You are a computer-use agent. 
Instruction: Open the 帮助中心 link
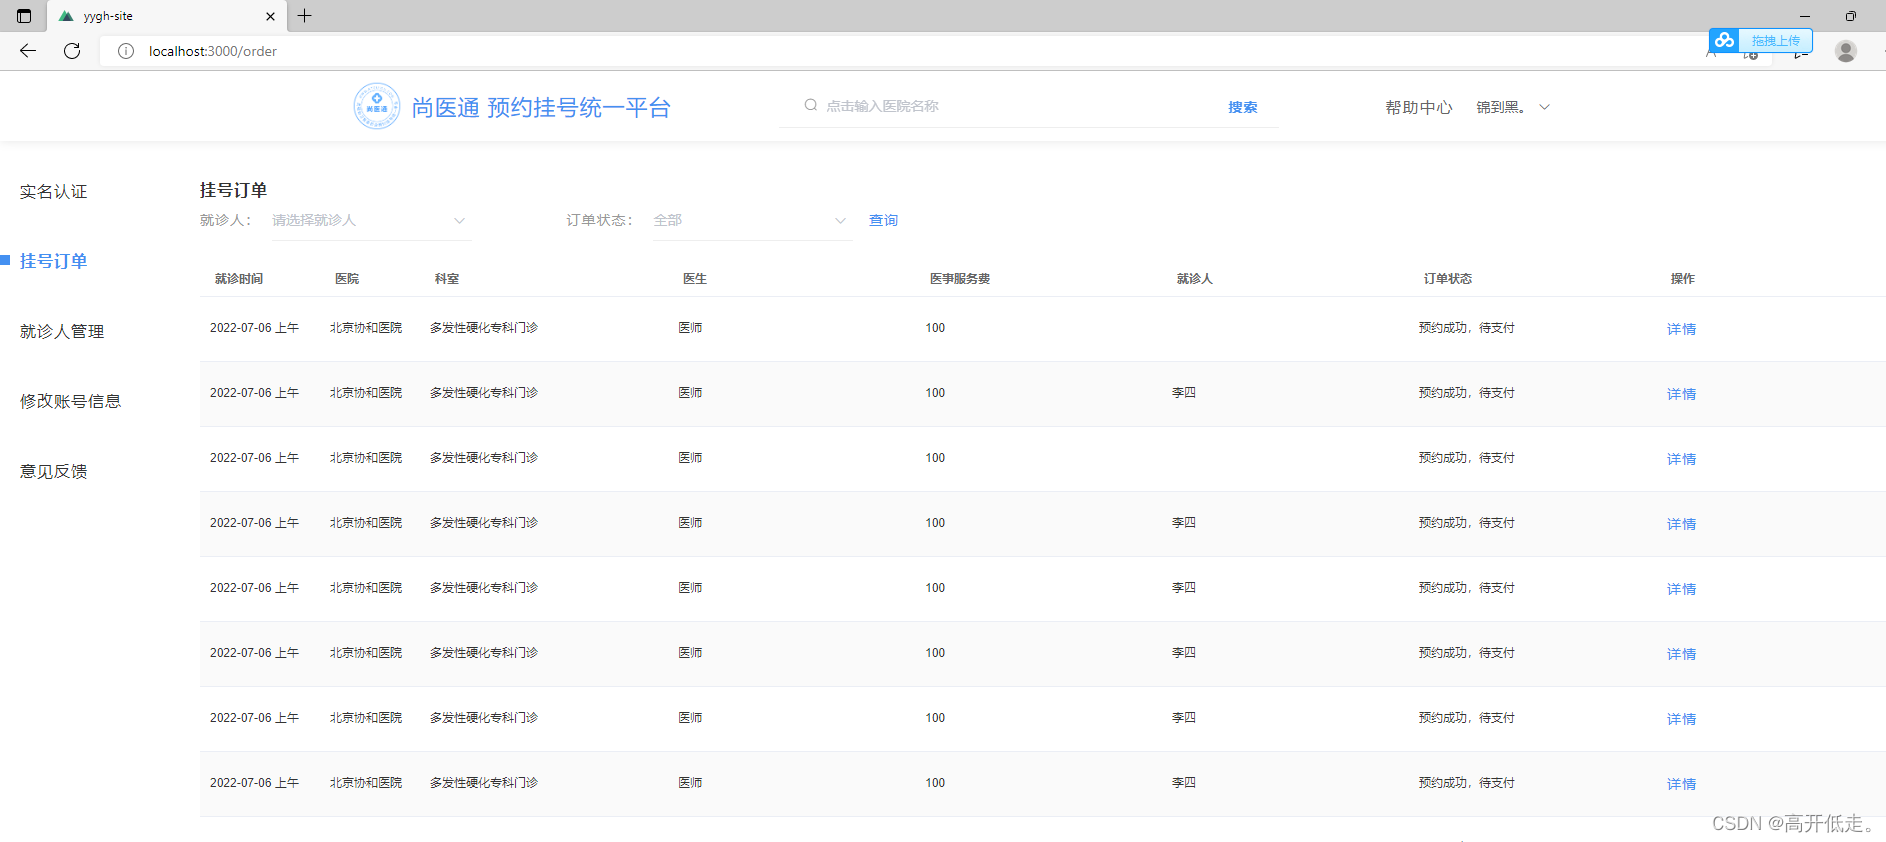click(x=1418, y=107)
